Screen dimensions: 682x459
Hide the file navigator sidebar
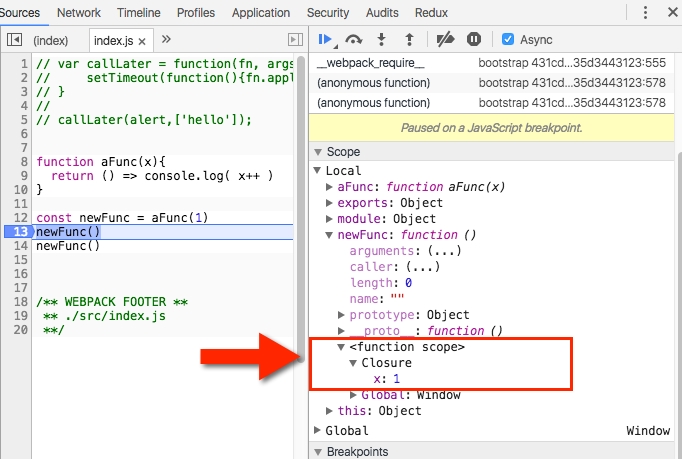(15, 40)
